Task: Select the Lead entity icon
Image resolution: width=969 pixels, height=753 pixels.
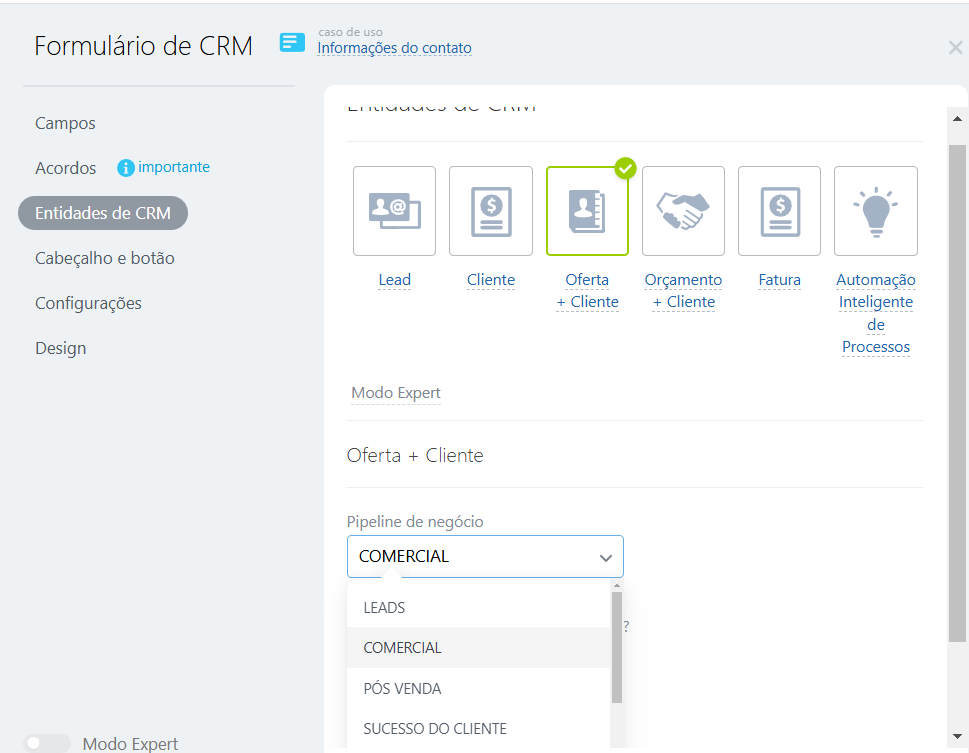Action: (x=394, y=211)
